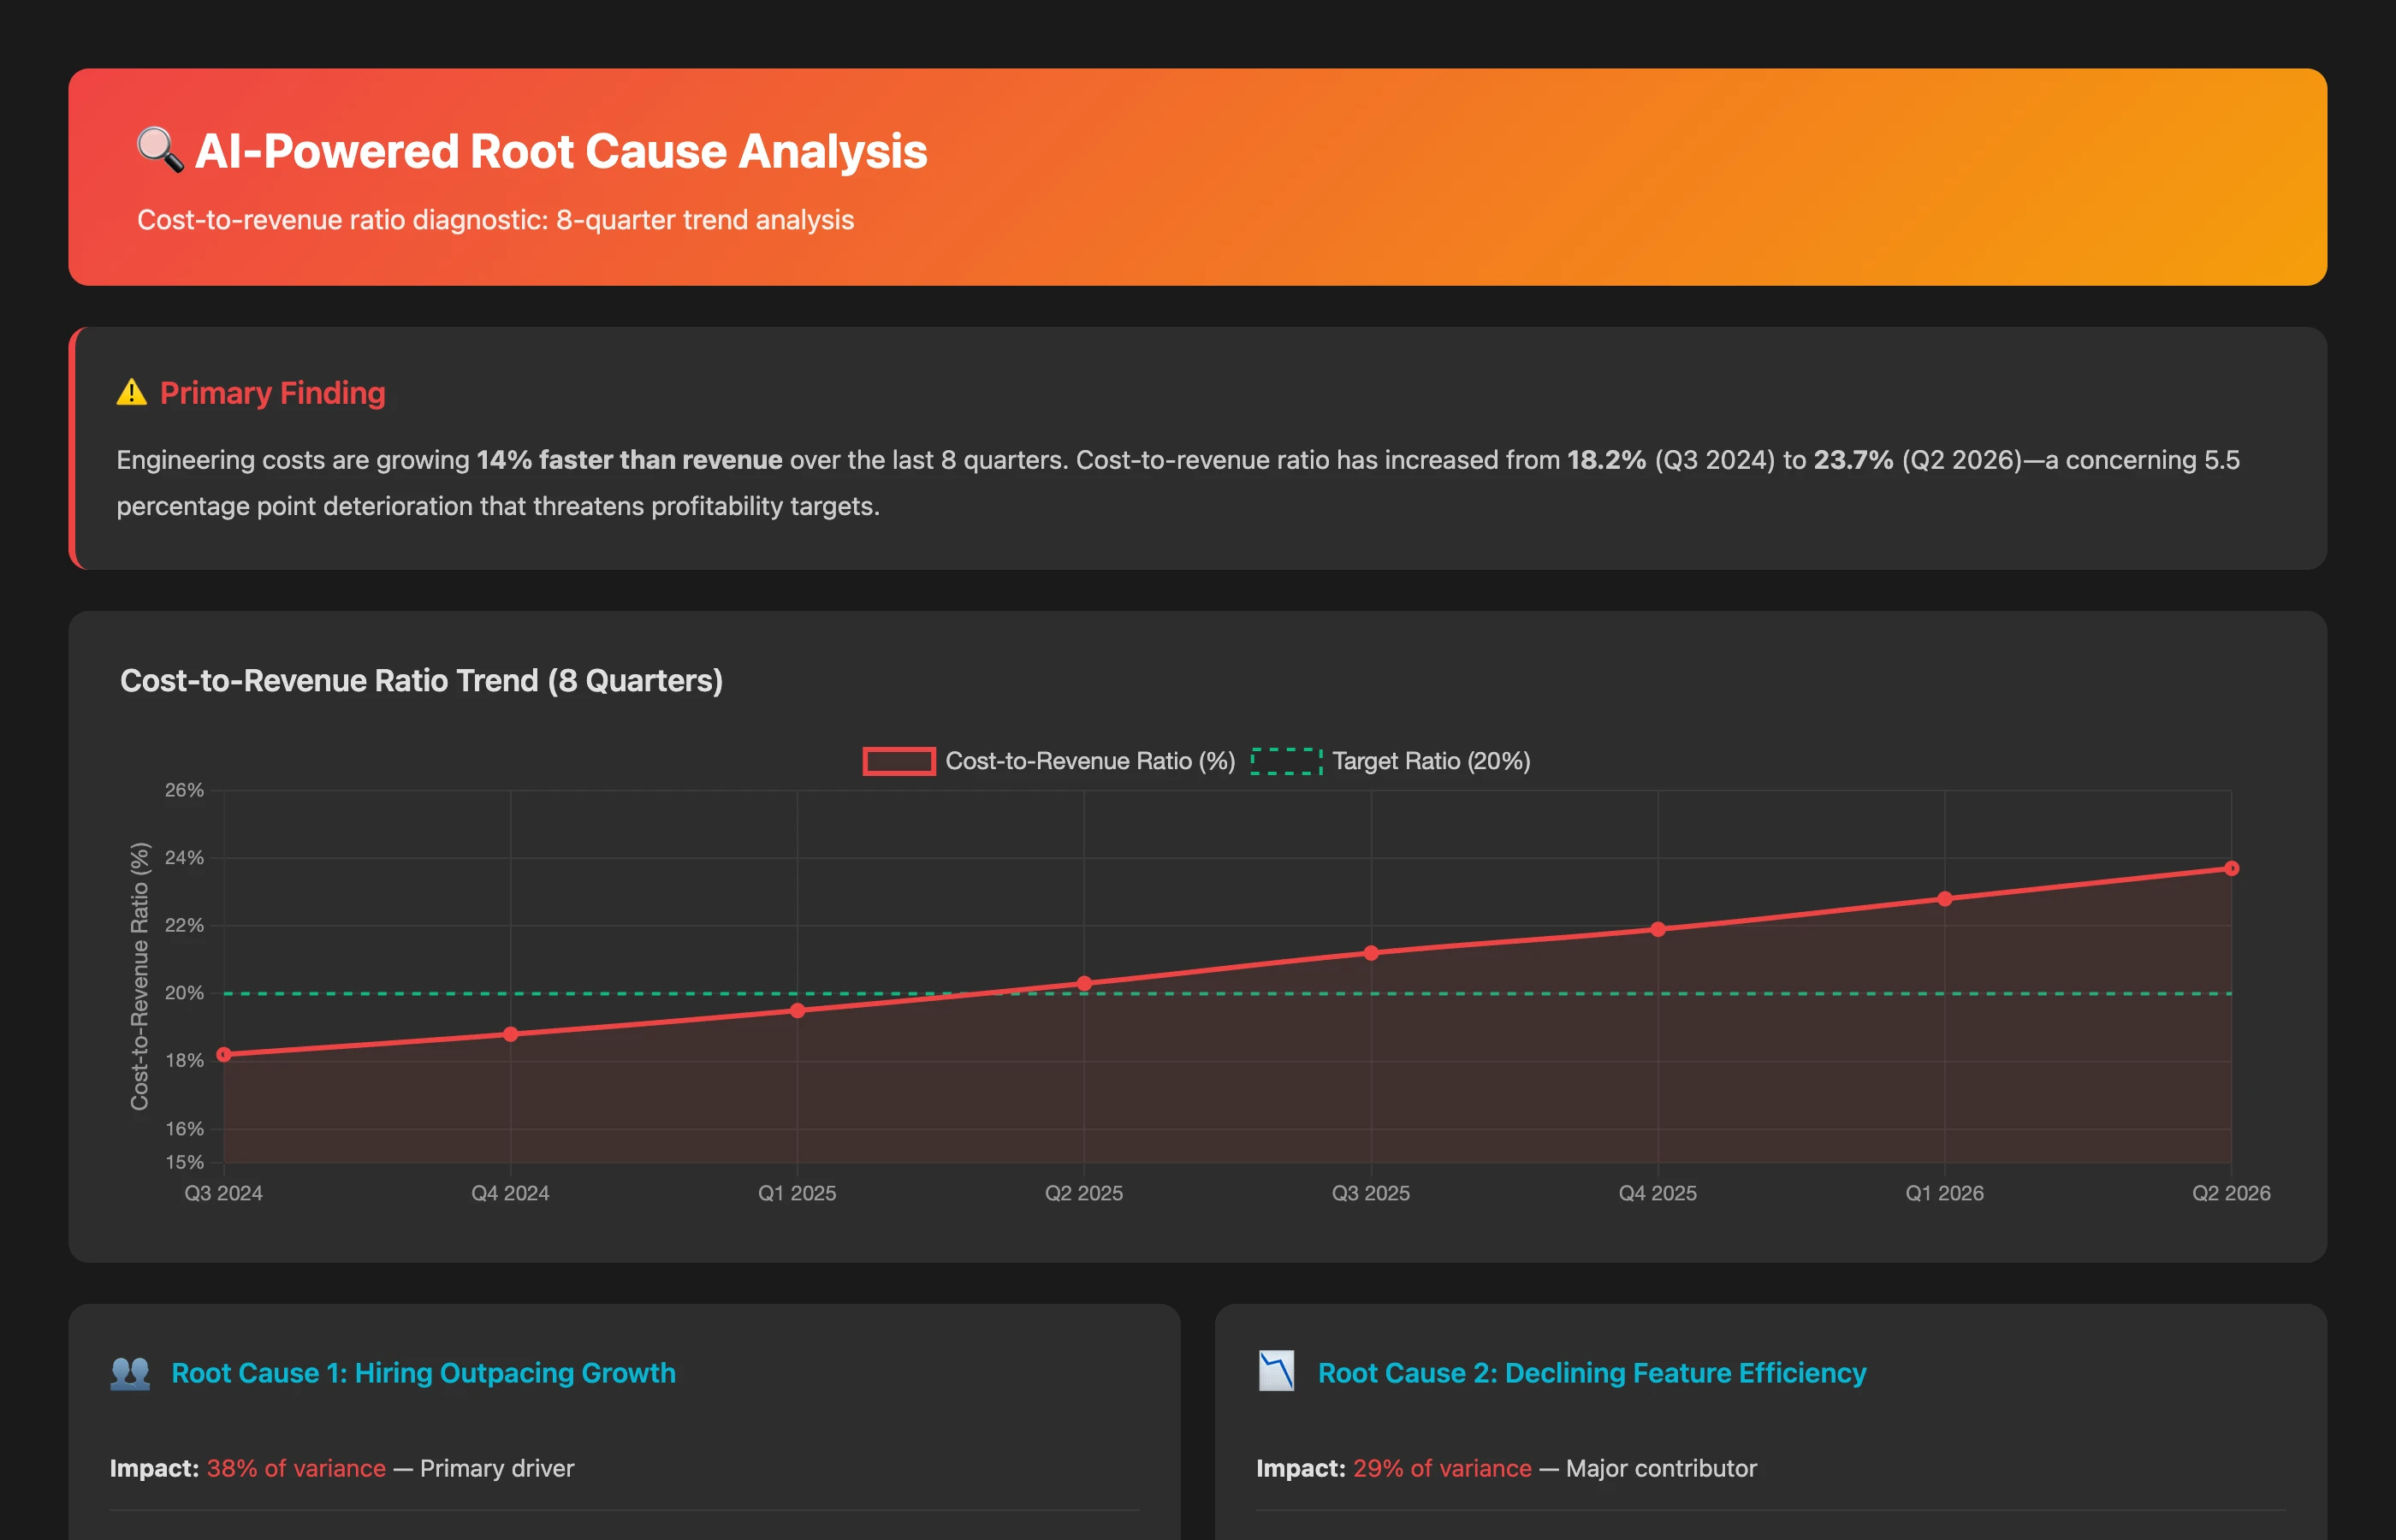Click the Q2 2025 x-axis label
The height and width of the screenshot is (1540, 2396).
(1084, 1193)
